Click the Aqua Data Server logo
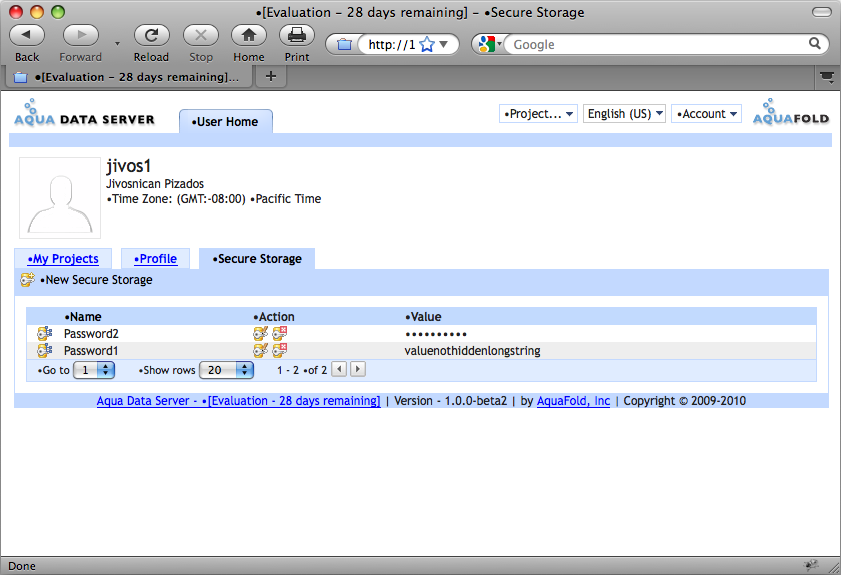The height and width of the screenshot is (575, 841). coord(84,113)
